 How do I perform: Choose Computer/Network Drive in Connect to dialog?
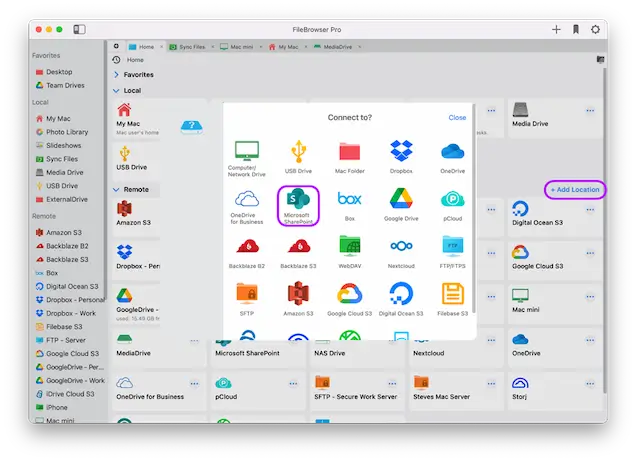[x=247, y=158]
